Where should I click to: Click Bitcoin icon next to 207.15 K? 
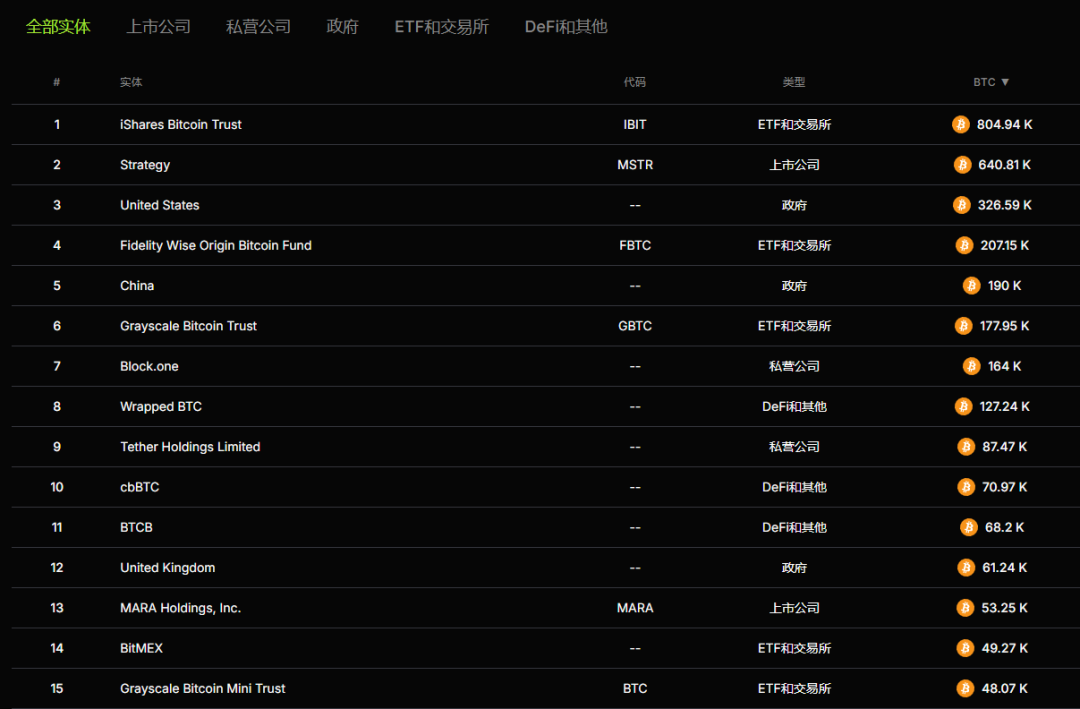click(964, 245)
